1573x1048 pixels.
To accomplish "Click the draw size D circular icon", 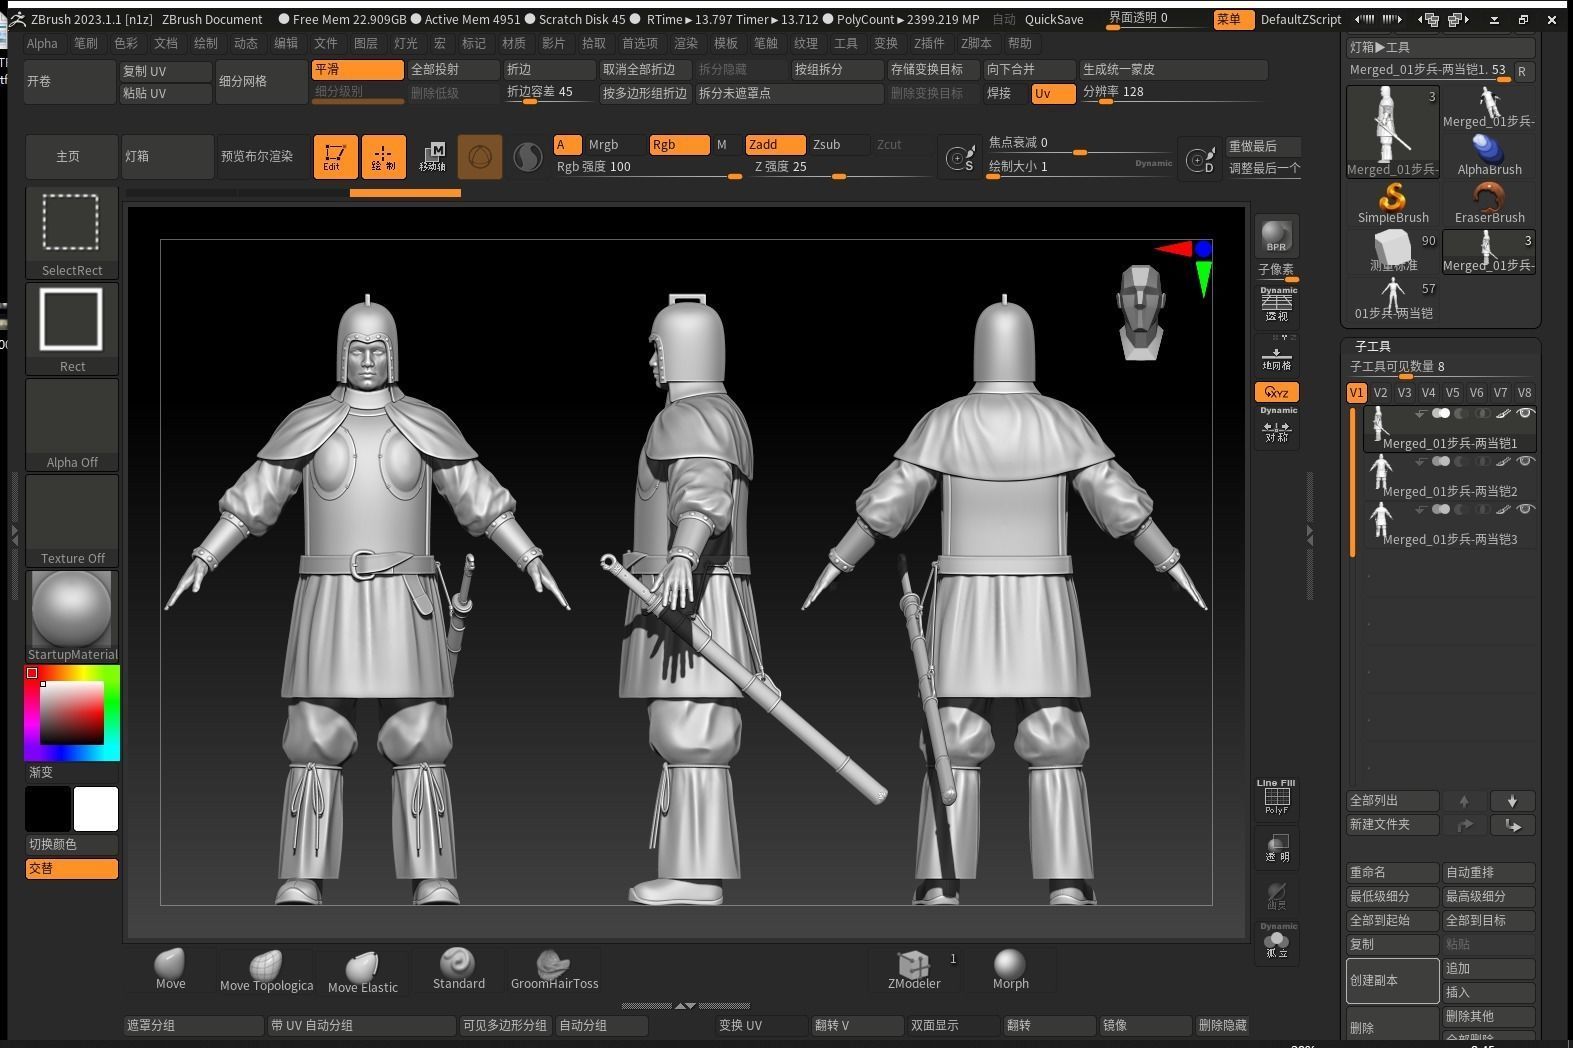I will pos(1199,158).
